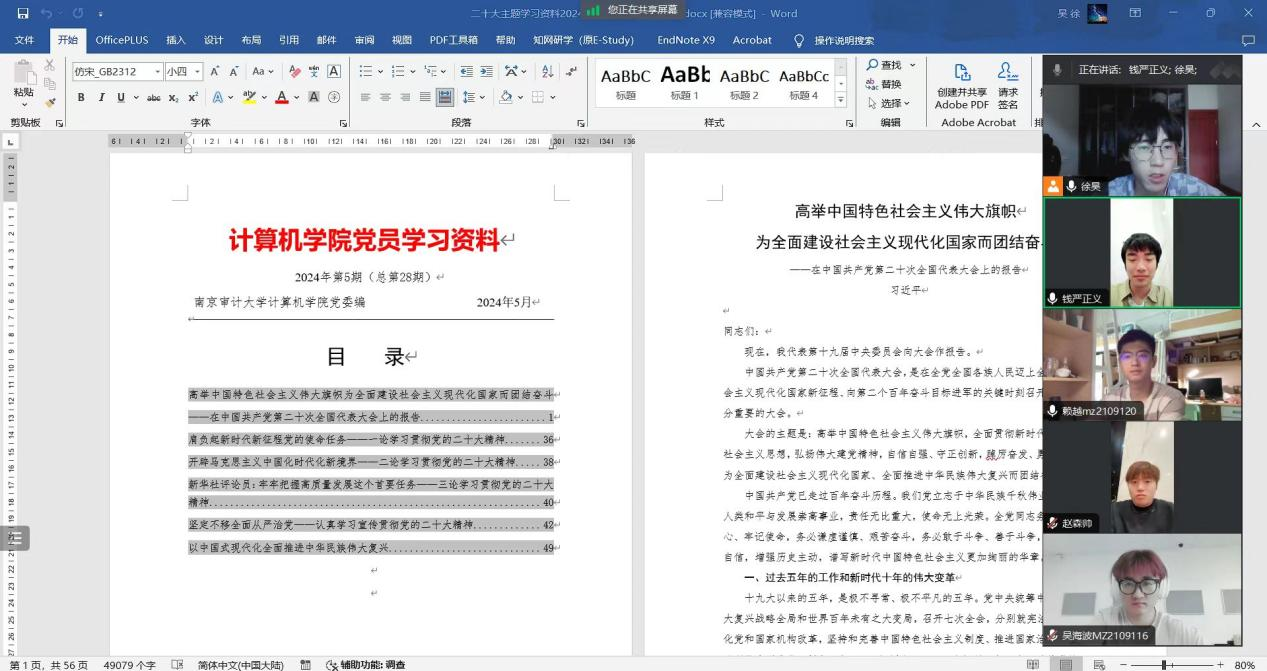The height and width of the screenshot is (671, 1267).
Task: Click the red font color swatch button
Action: tap(281, 97)
